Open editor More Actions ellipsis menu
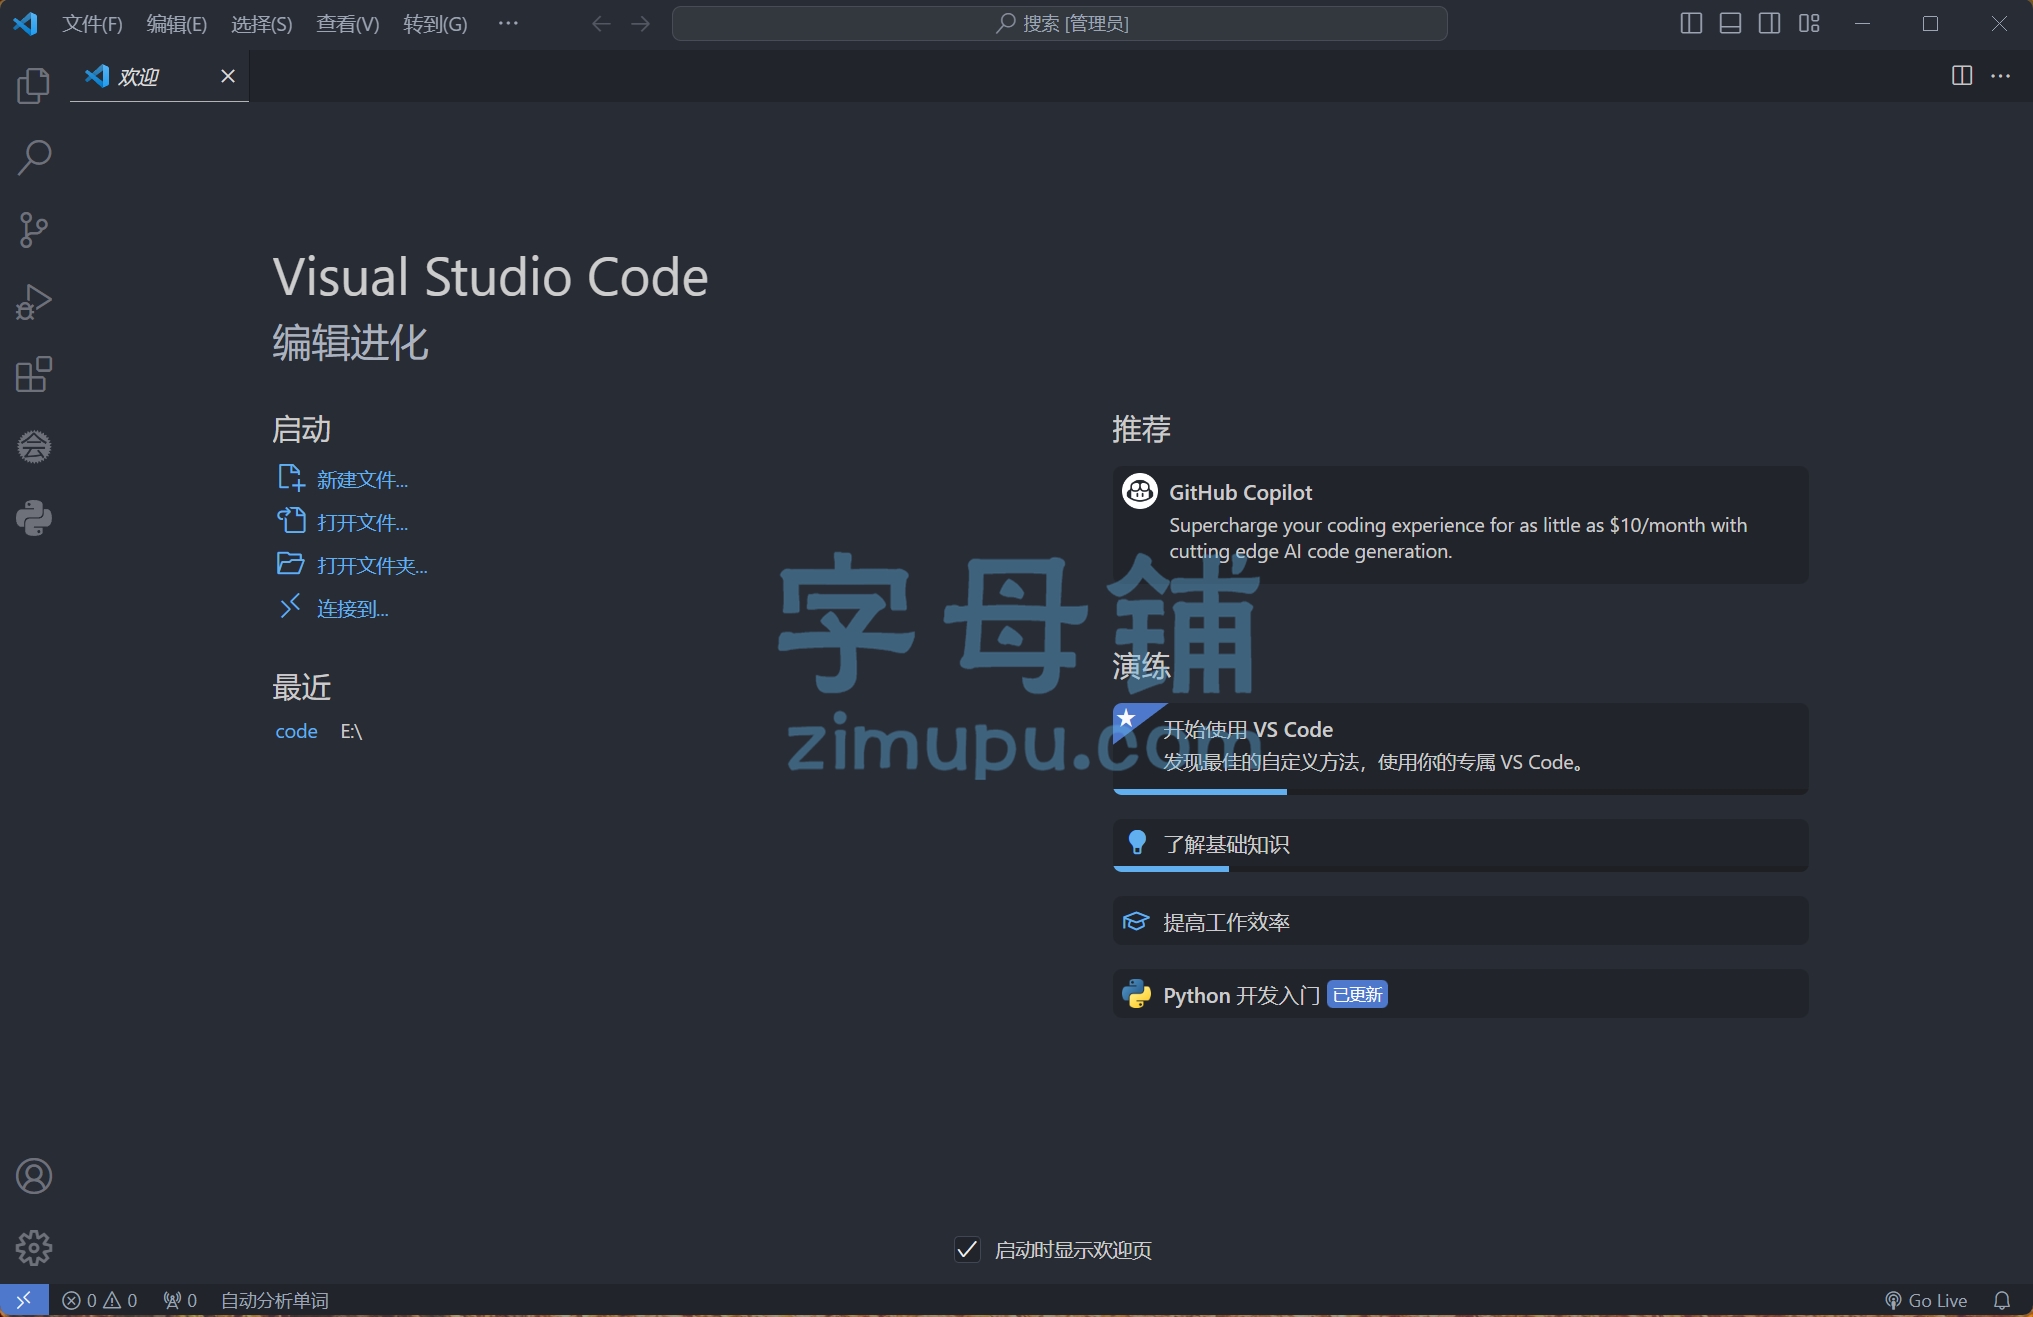Viewport: 2033px width, 1317px height. [x=2000, y=76]
